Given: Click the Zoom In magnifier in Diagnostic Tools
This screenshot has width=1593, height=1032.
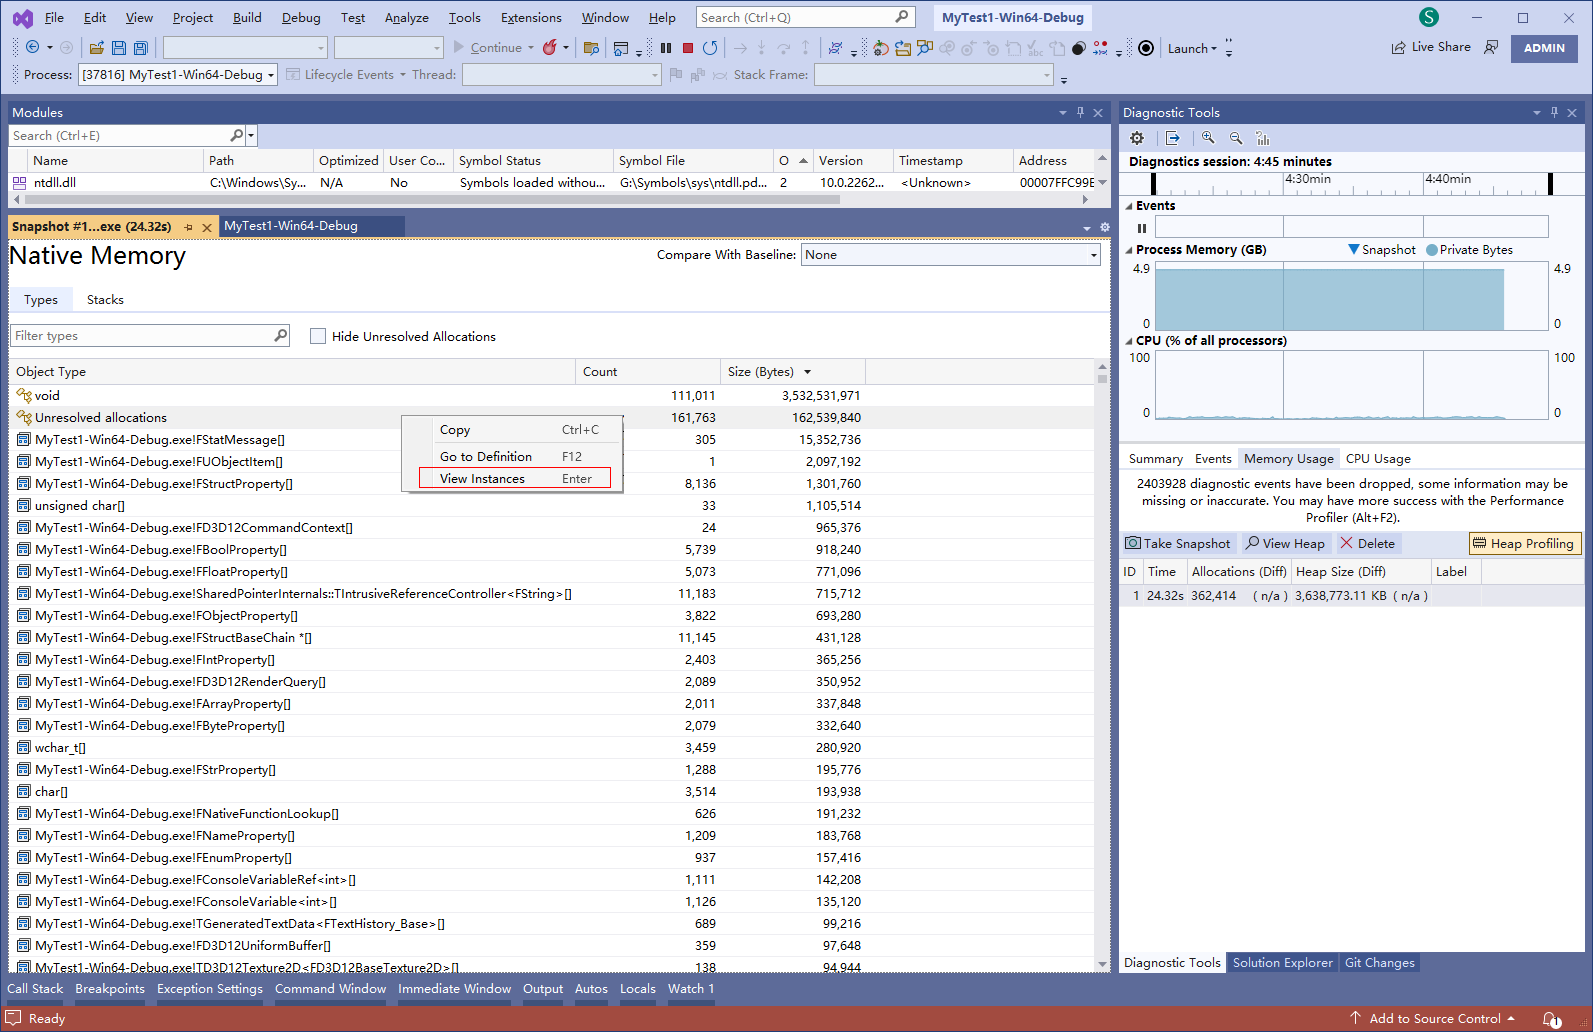Looking at the screenshot, I should click(1208, 138).
